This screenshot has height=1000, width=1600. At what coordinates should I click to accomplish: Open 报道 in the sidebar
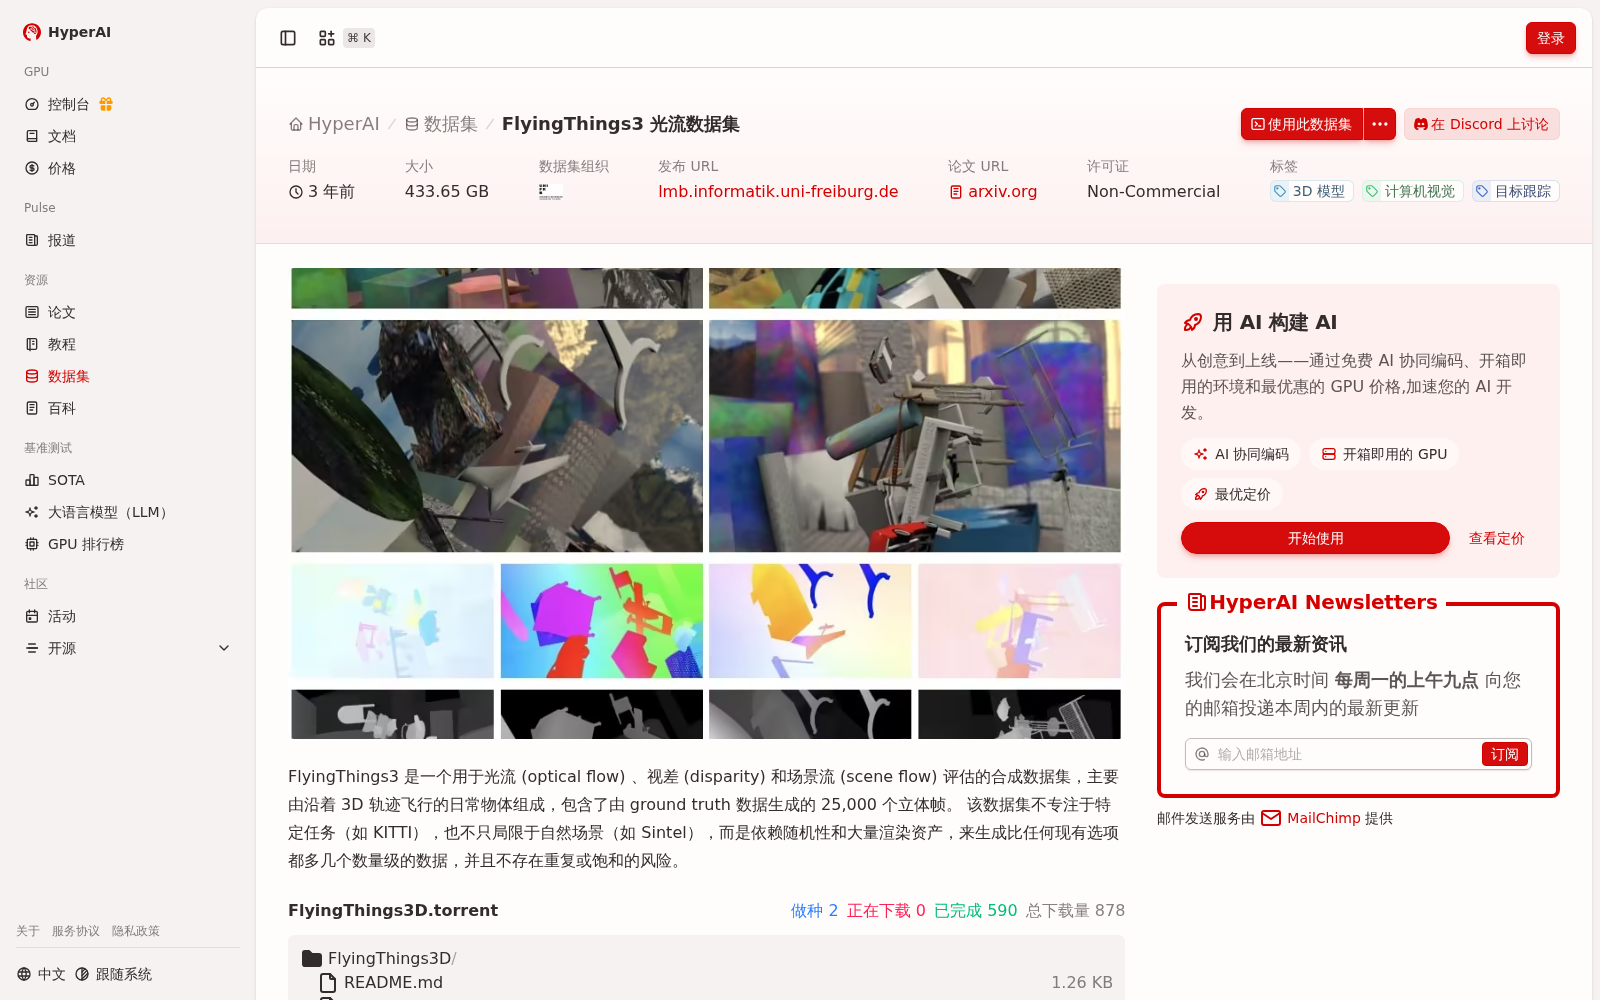pyautogui.click(x=62, y=240)
